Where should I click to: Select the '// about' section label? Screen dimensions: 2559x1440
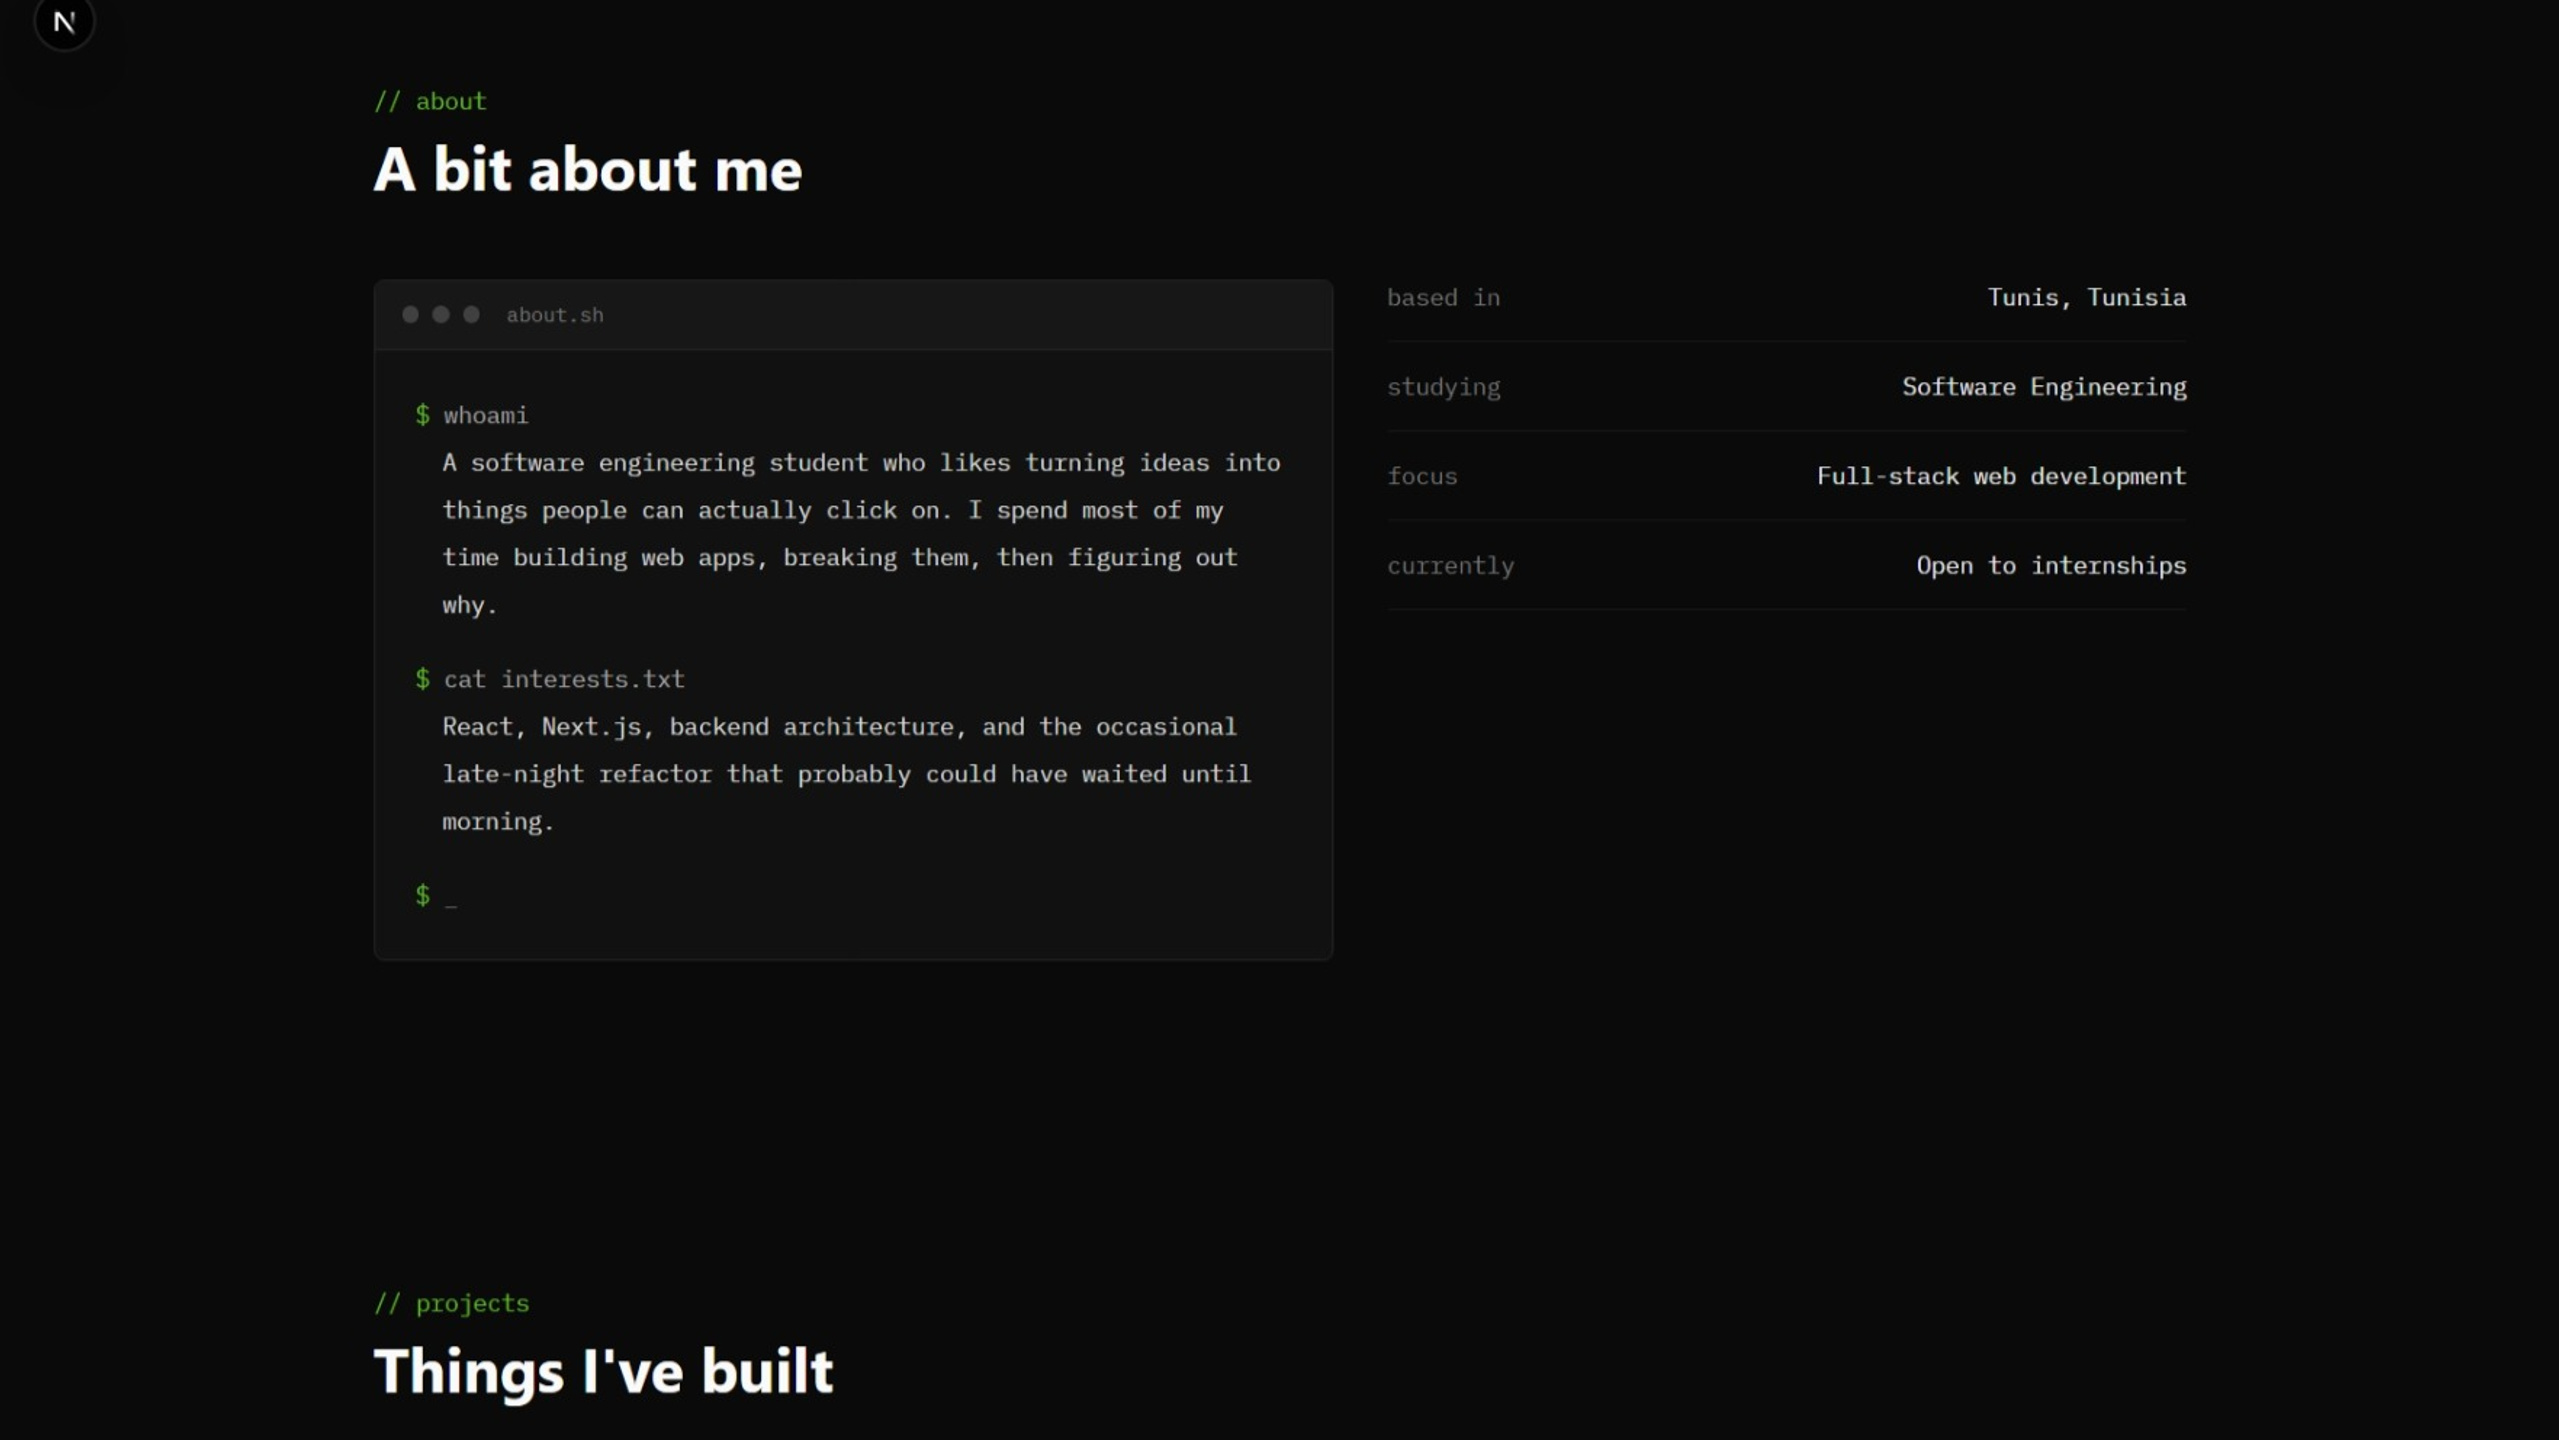(x=430, y=101)
